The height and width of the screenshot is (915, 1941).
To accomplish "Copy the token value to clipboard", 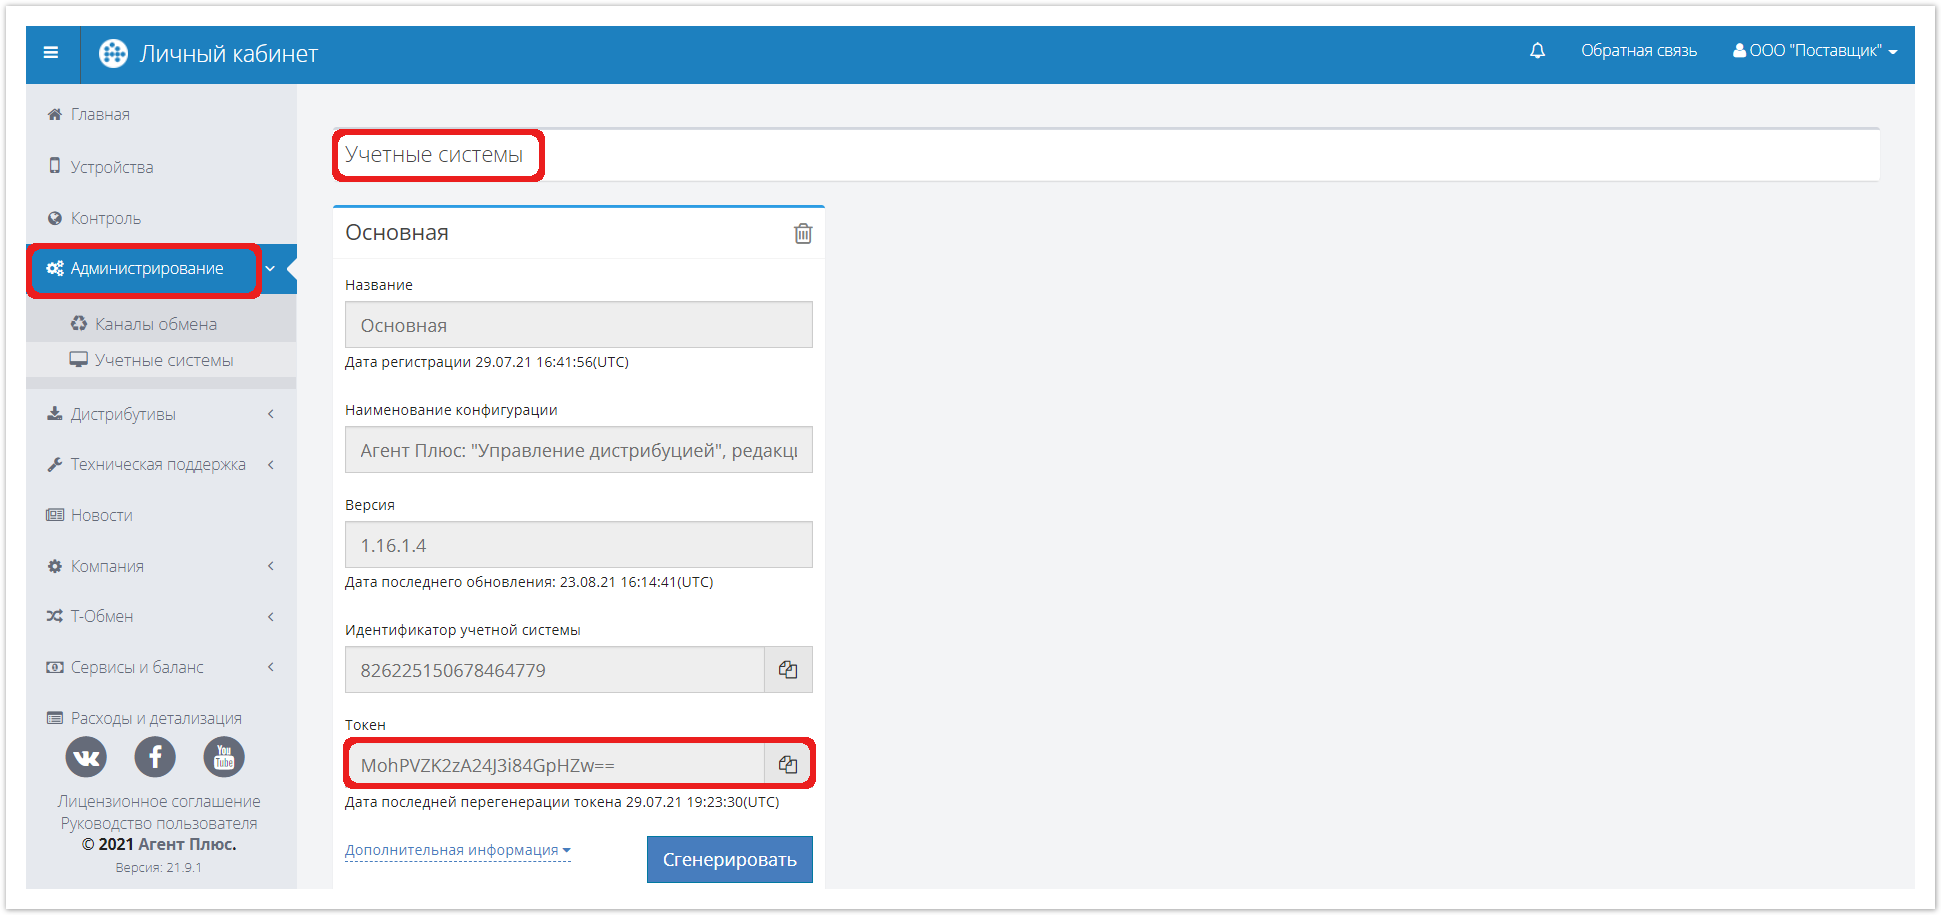I will coord(788,765).
